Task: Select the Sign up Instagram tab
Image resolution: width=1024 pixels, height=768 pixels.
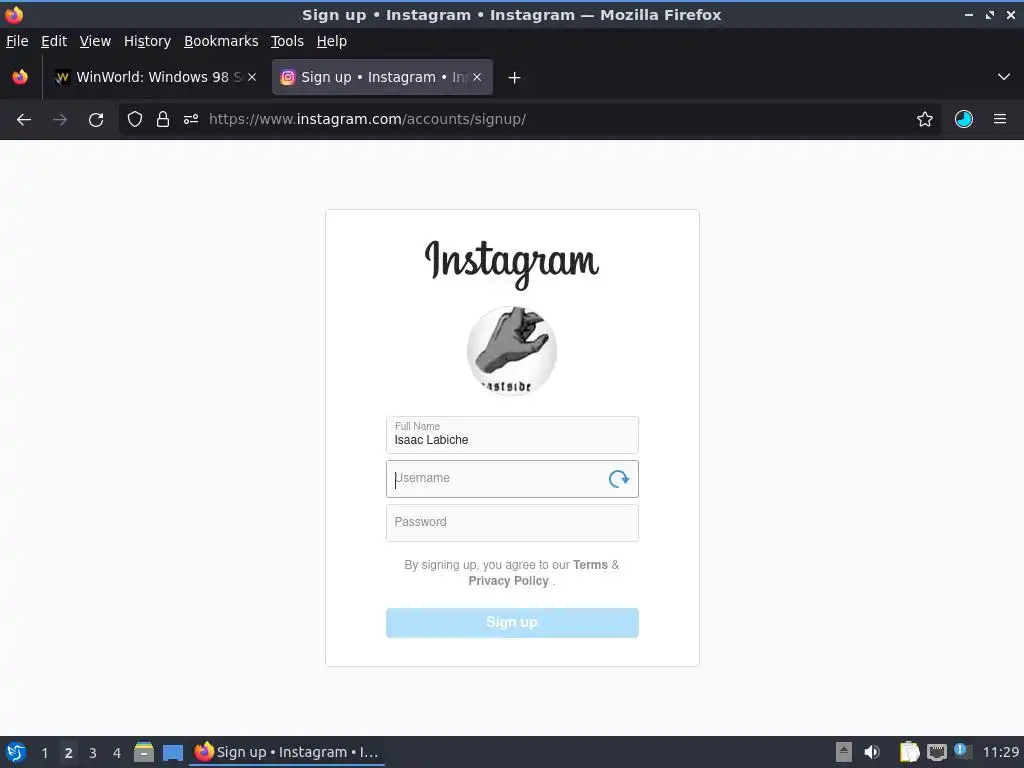Action: pyautogui.click(x=382, y=77)
